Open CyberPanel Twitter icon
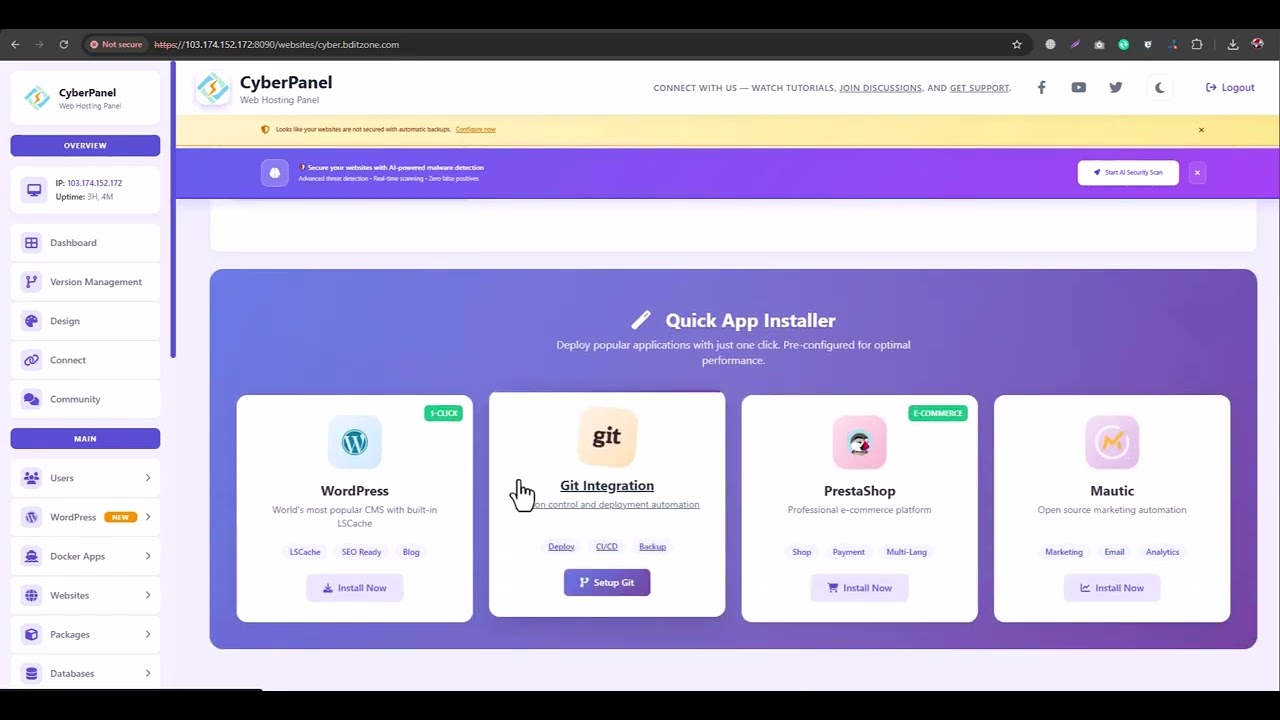 click(x=1115, y=87)
